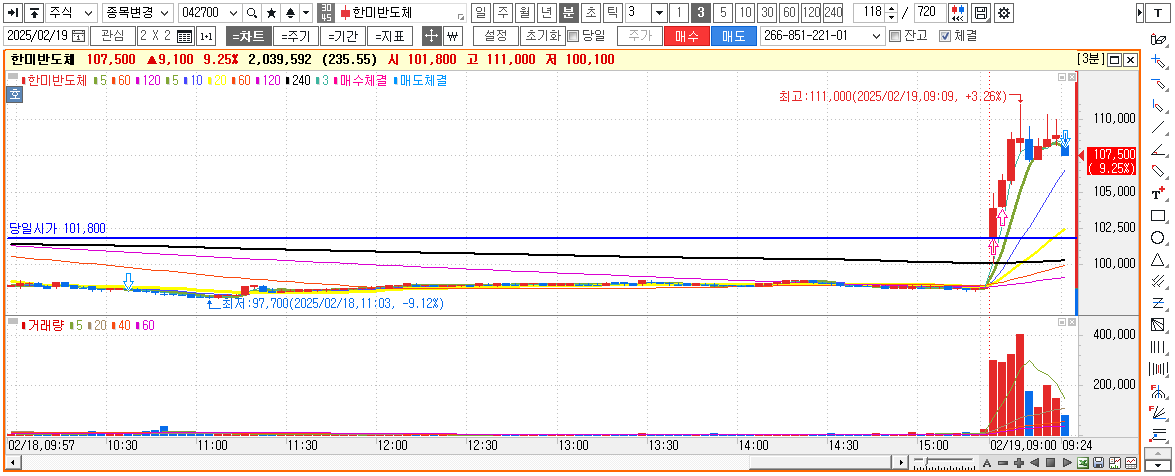The image size is (1175, 476).
Task: Click the 설정 settings button
Action: click(x=496, y=36)
